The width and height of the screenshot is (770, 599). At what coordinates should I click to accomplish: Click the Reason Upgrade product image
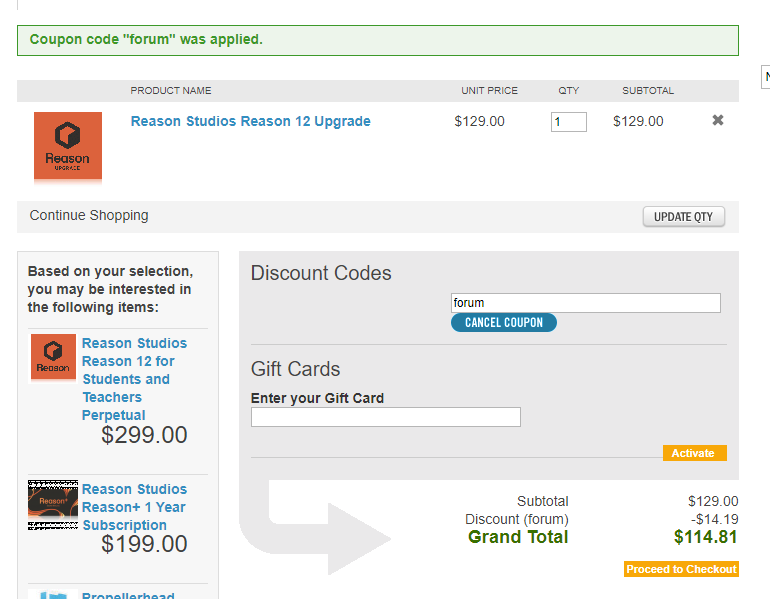tap(68, 146)
